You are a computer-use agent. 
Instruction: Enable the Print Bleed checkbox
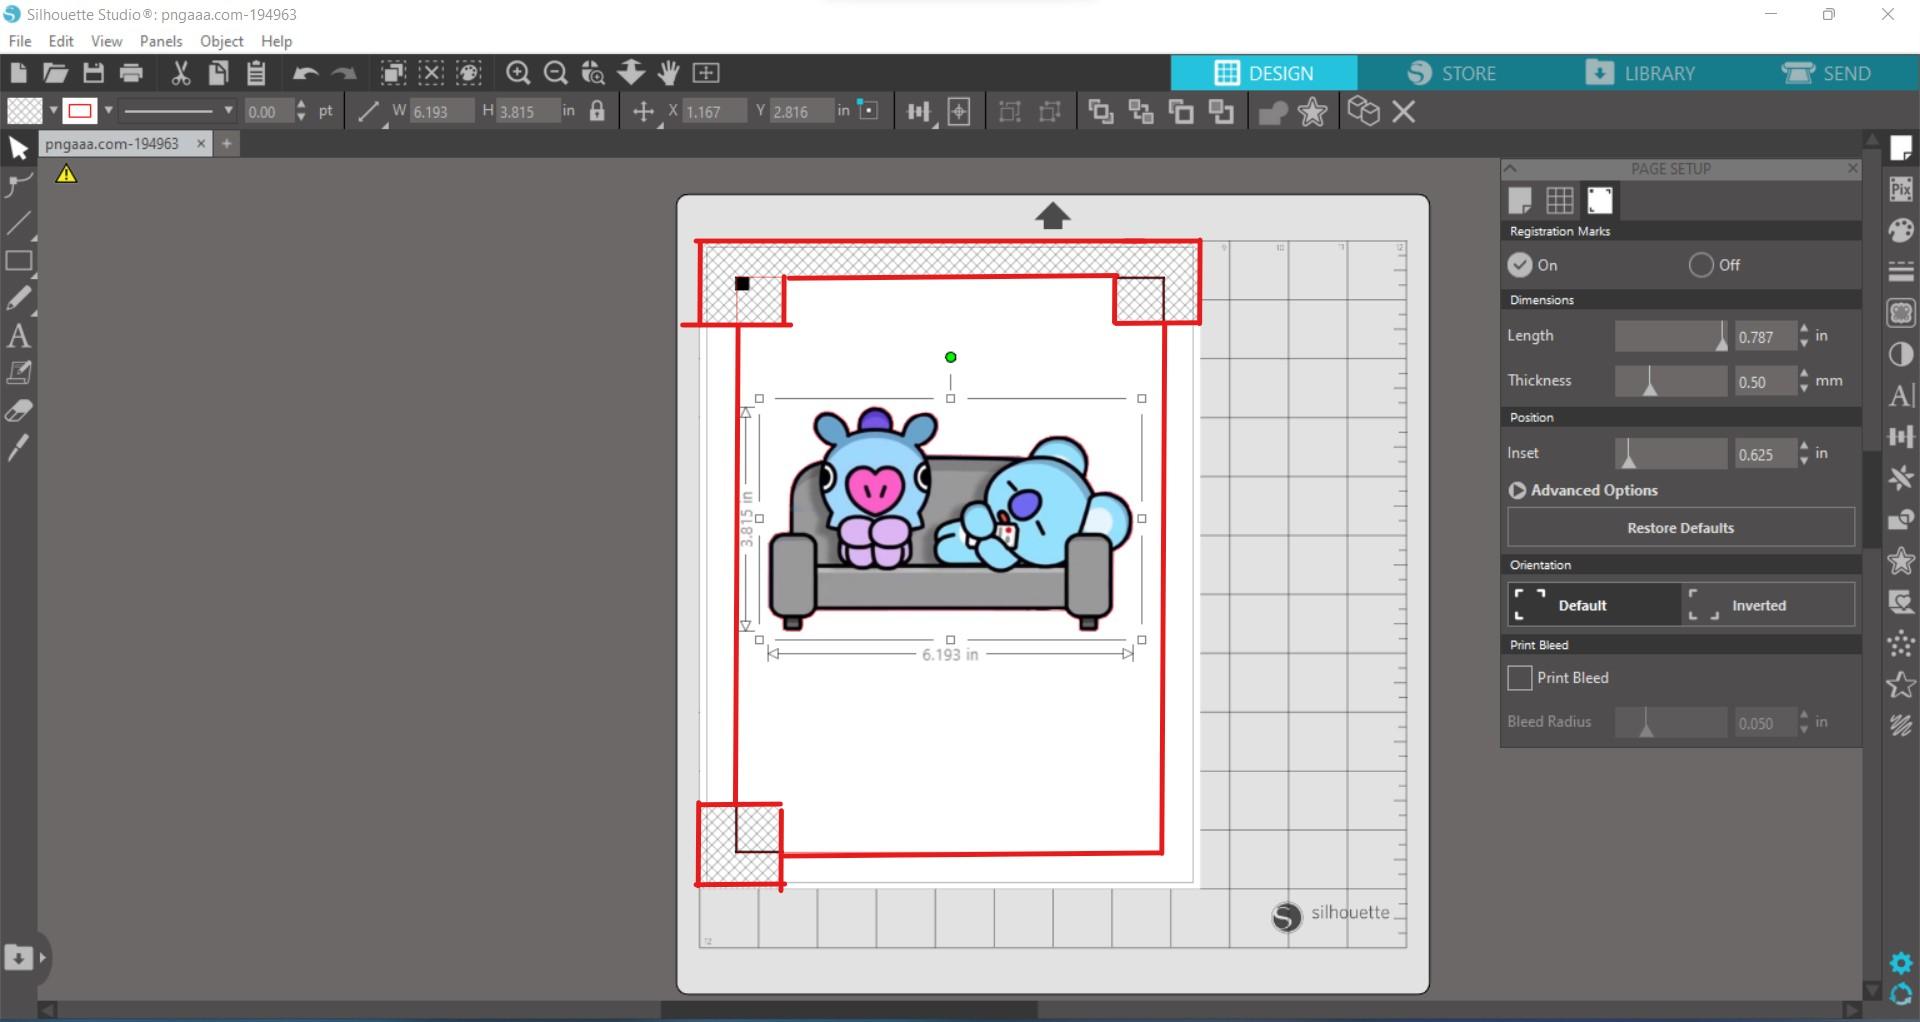point(1520,678)
